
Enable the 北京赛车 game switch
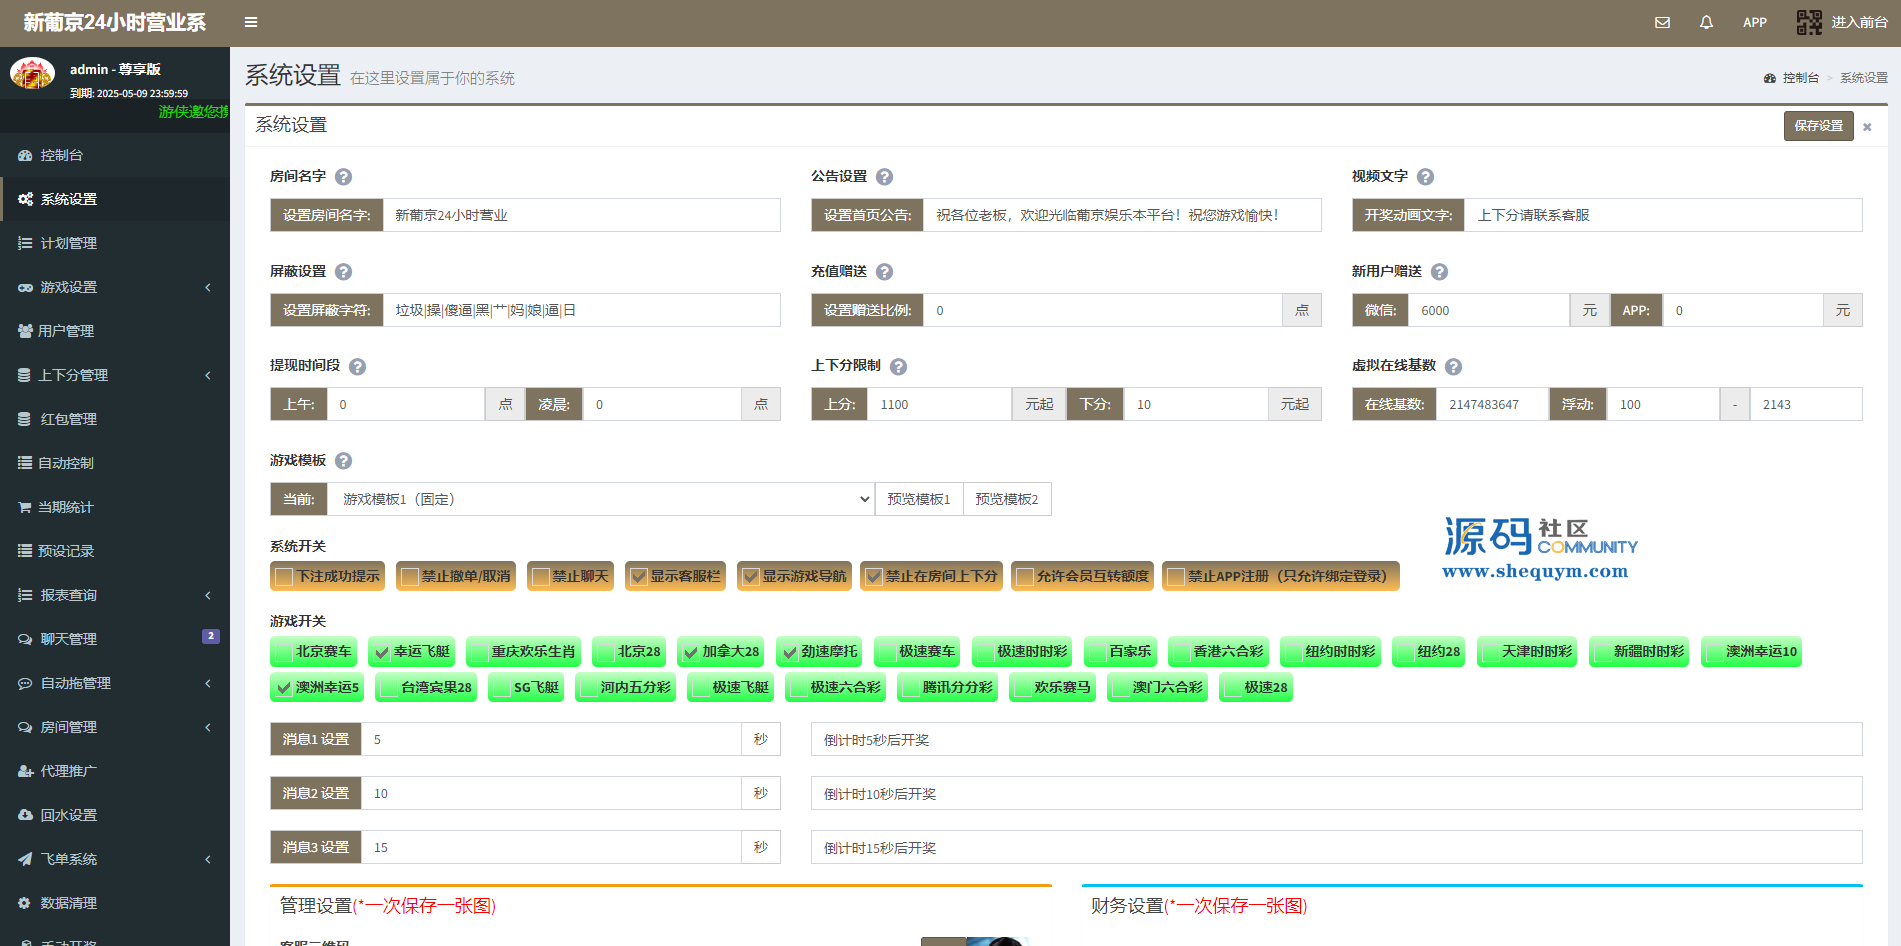284,652
